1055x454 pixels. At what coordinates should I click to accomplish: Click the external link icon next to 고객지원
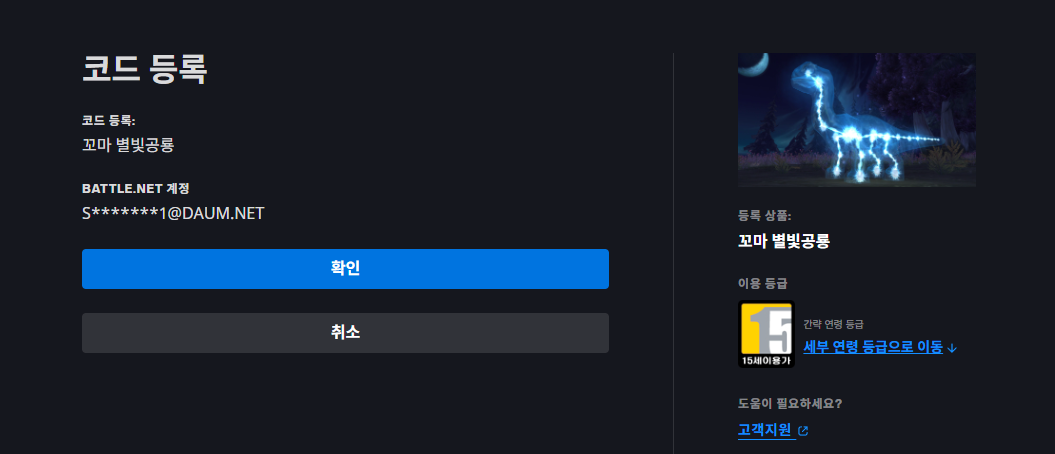click(803, 430)
